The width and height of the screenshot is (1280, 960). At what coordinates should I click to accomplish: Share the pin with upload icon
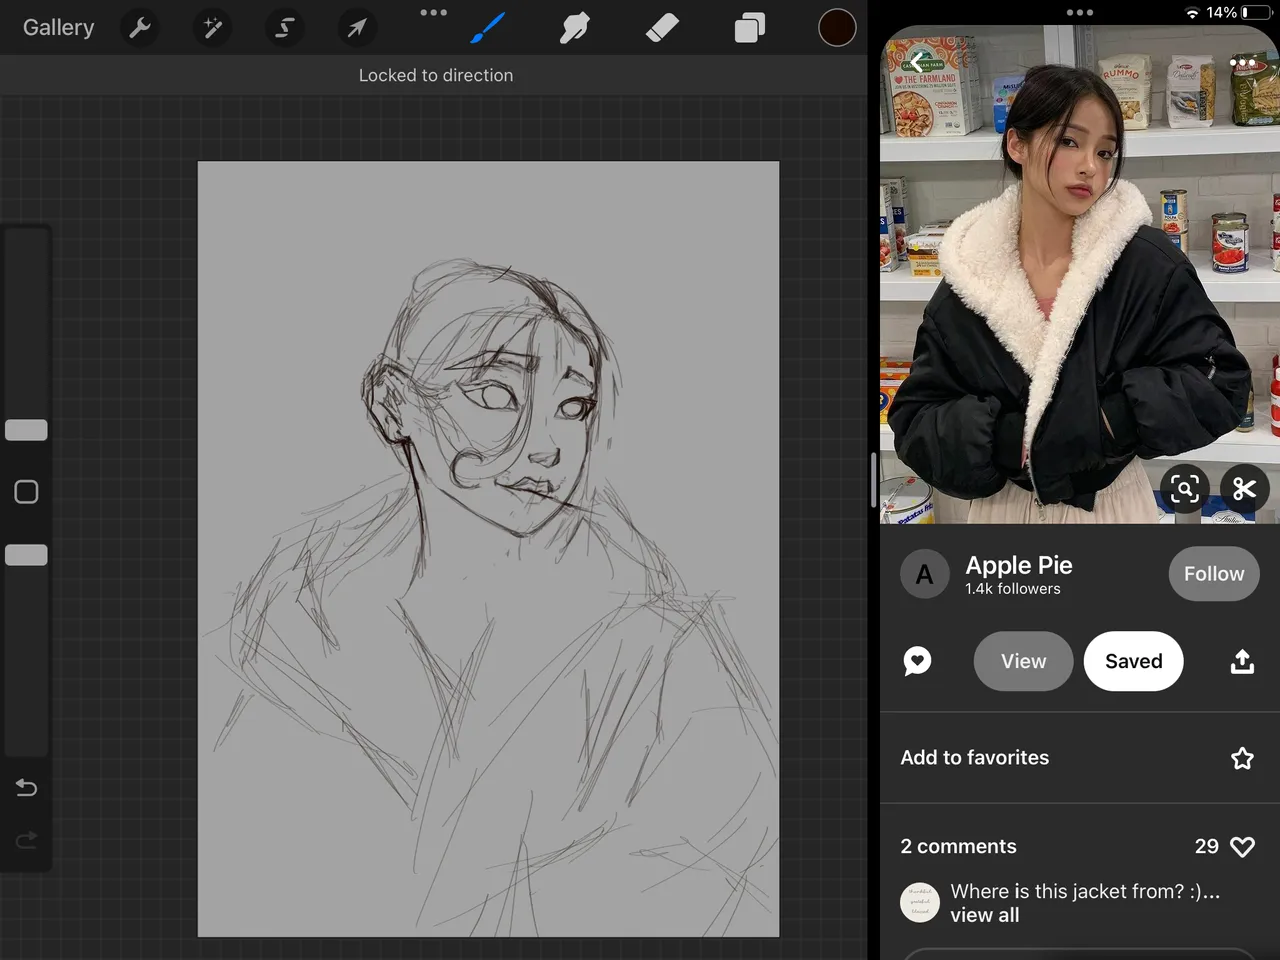point(1242,661)
